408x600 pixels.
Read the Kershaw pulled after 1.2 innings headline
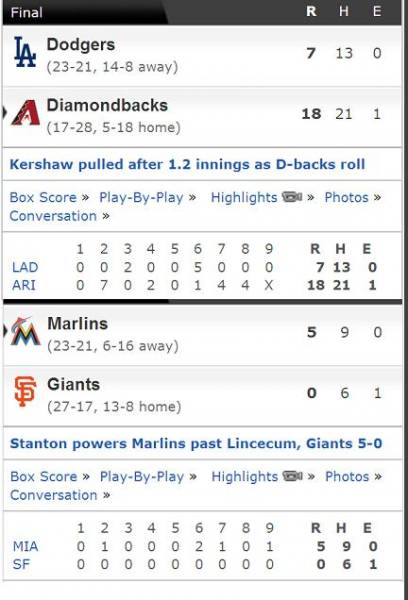(187, 164)
